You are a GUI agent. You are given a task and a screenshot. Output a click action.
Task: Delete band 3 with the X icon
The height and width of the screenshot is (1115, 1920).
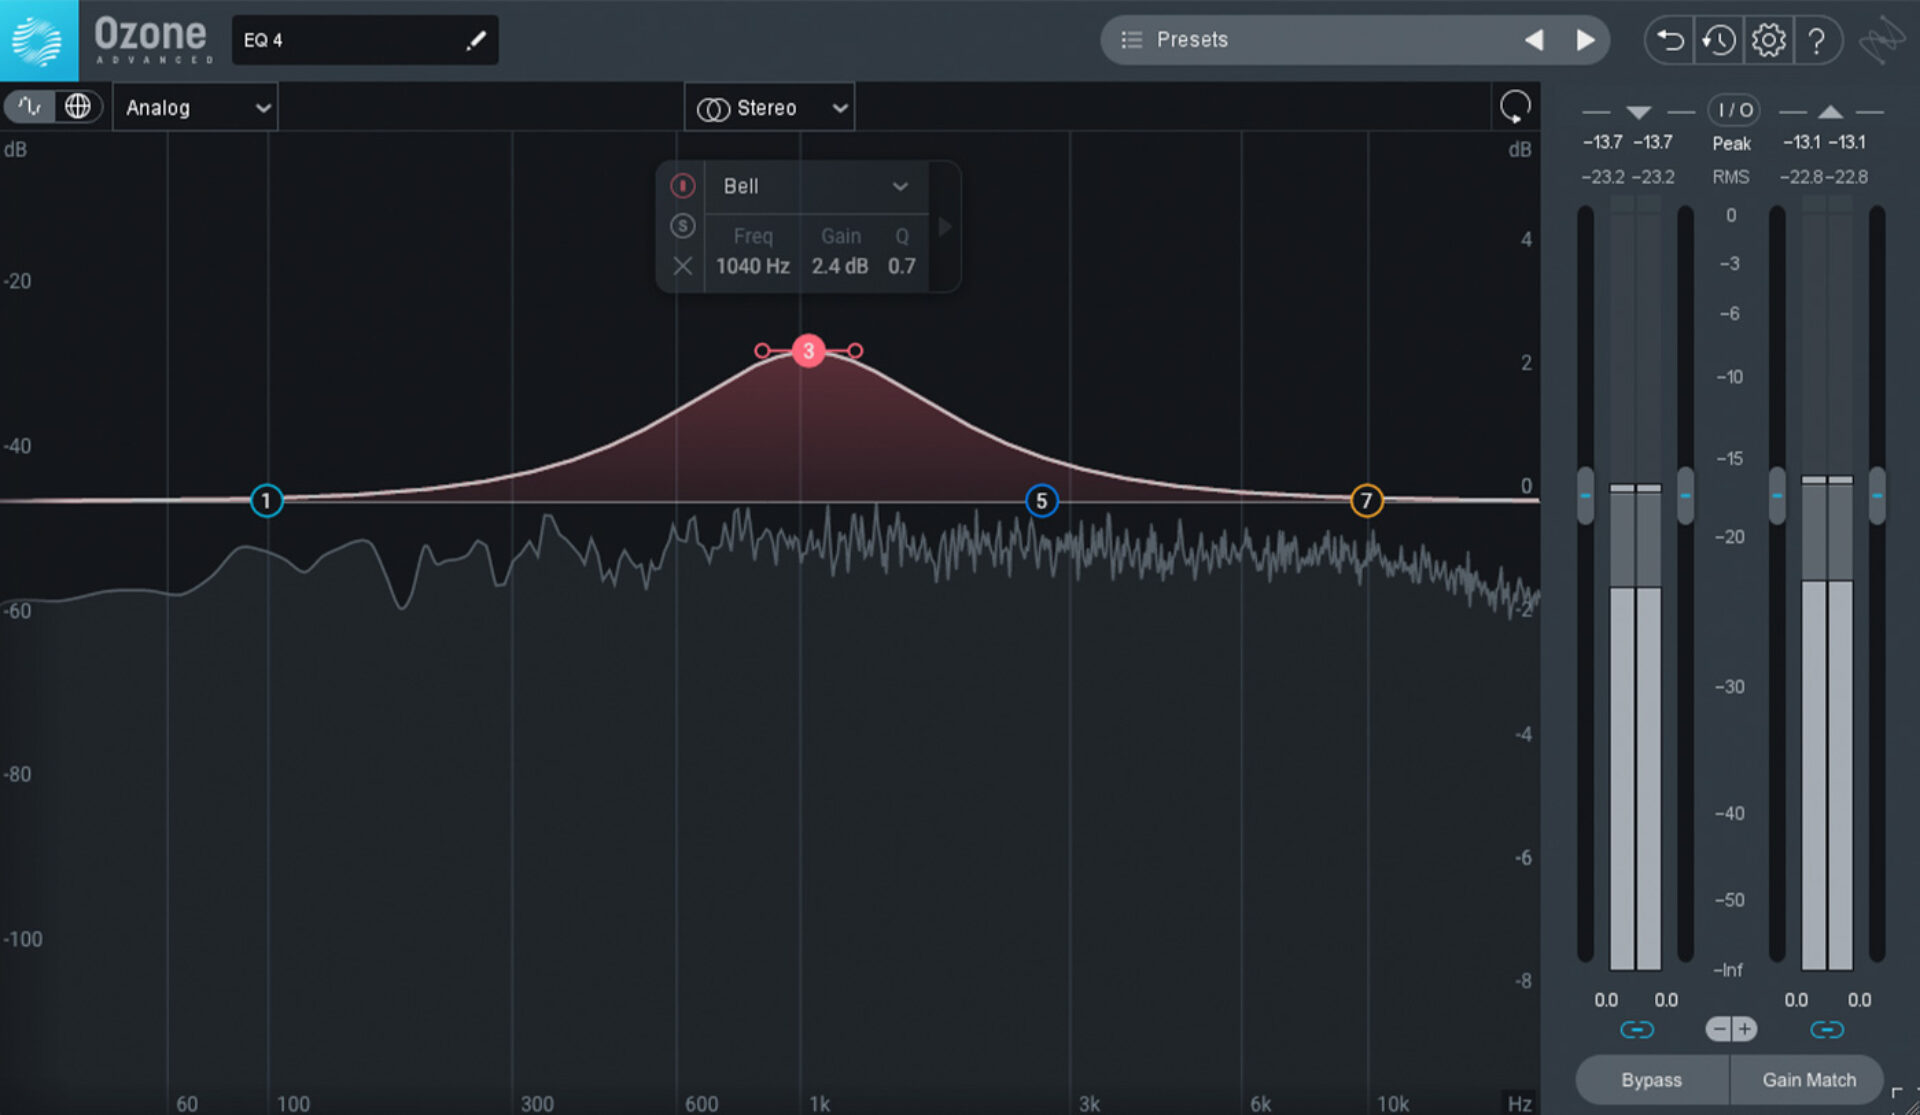[x=683, y=266]
